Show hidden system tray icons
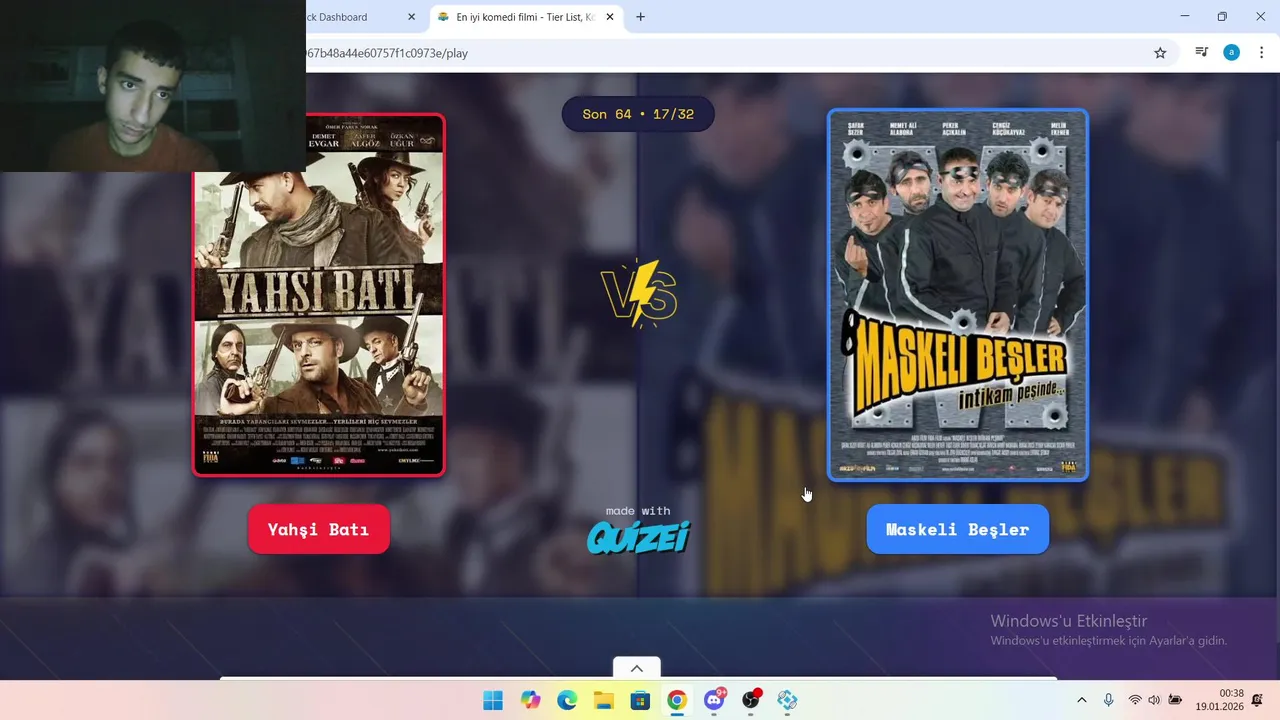1280x720 pixels. point(1081,700)
